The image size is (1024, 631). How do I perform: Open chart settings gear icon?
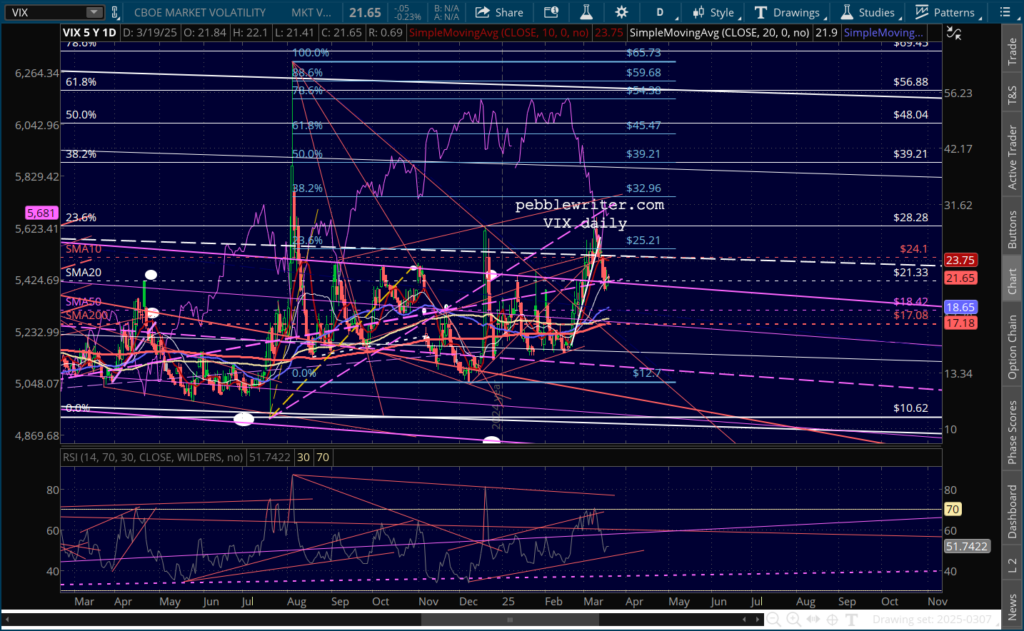tap(622, 12)
